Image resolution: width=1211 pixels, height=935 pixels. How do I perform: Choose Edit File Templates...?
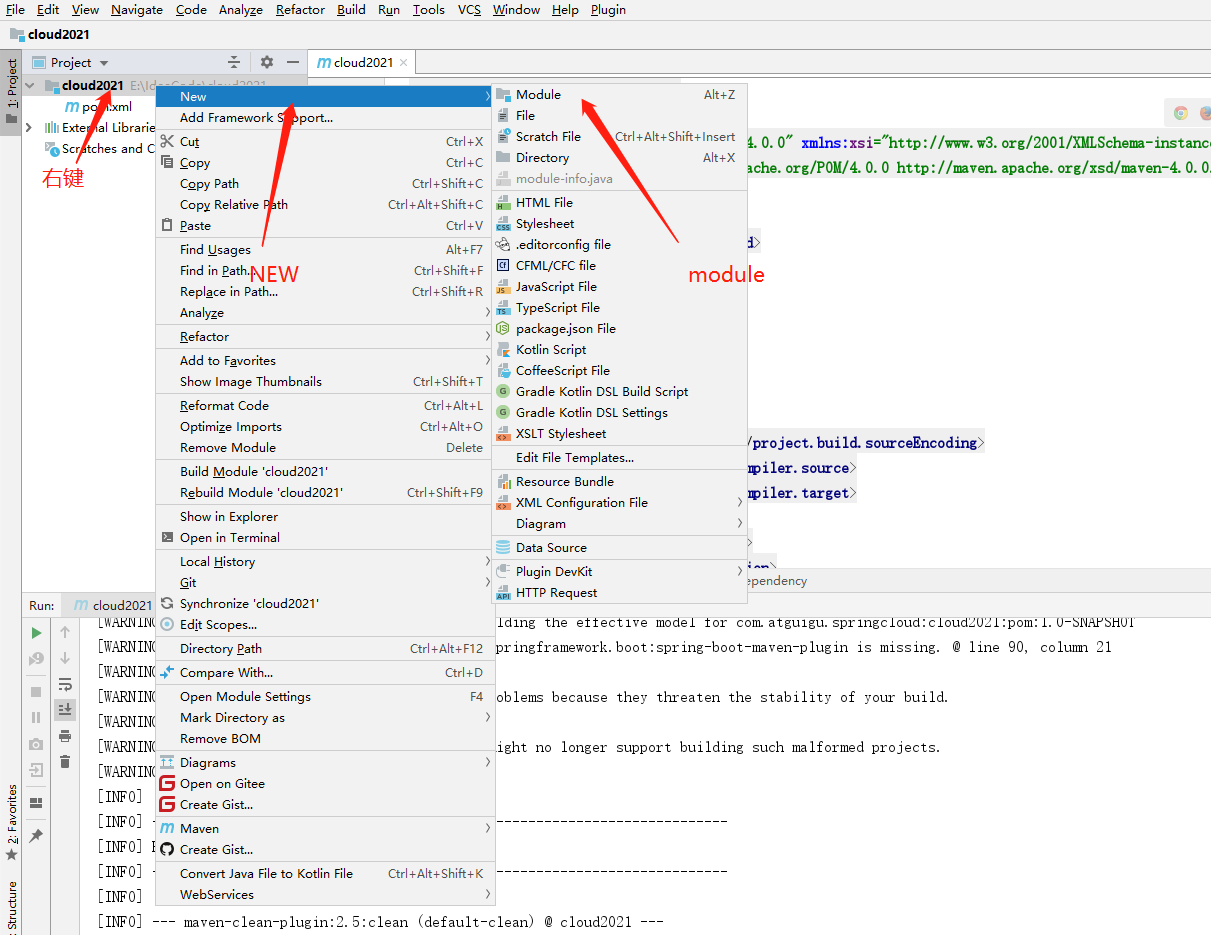click(619, 457)
